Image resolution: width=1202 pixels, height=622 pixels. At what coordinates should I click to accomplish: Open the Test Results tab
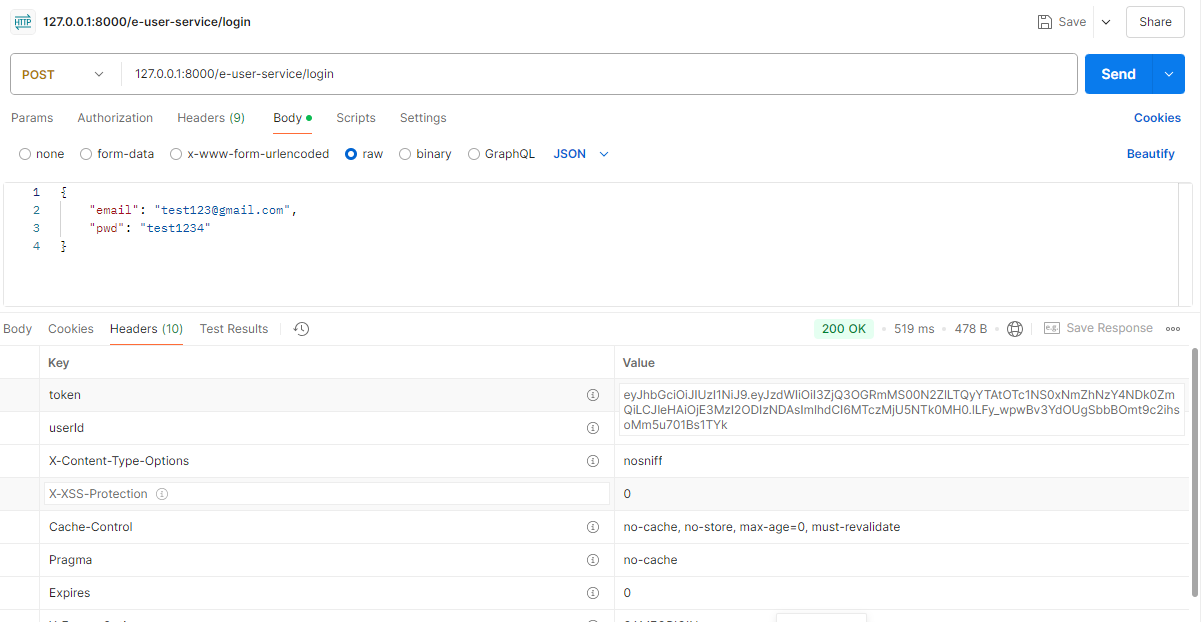point(234,329)
